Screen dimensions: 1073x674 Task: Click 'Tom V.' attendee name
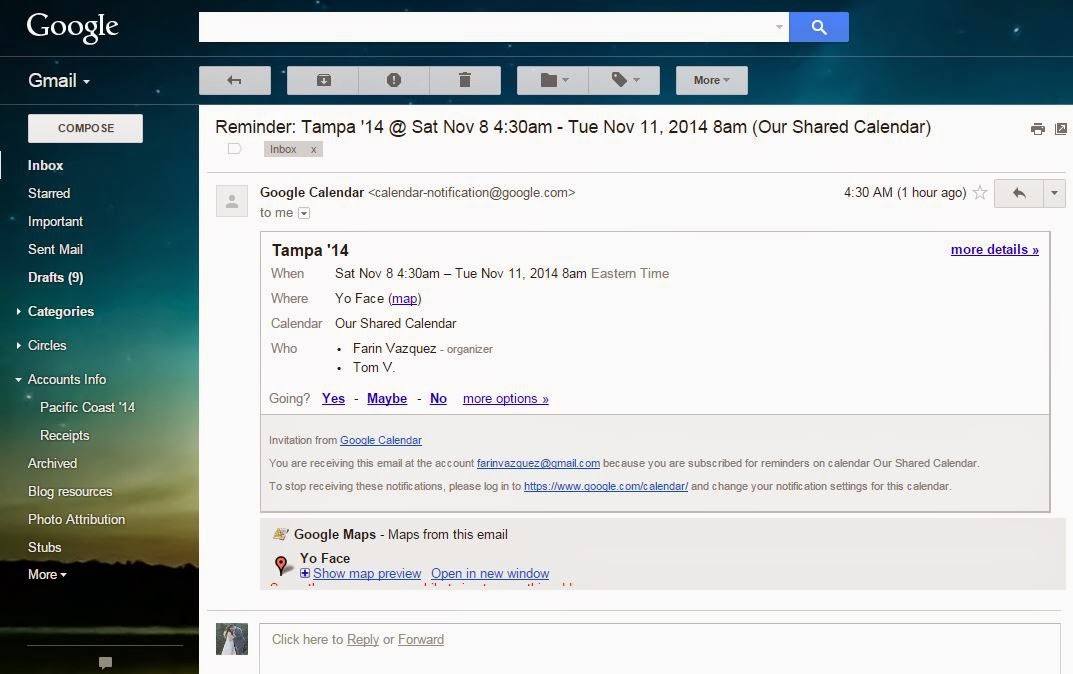coord(374,367)
